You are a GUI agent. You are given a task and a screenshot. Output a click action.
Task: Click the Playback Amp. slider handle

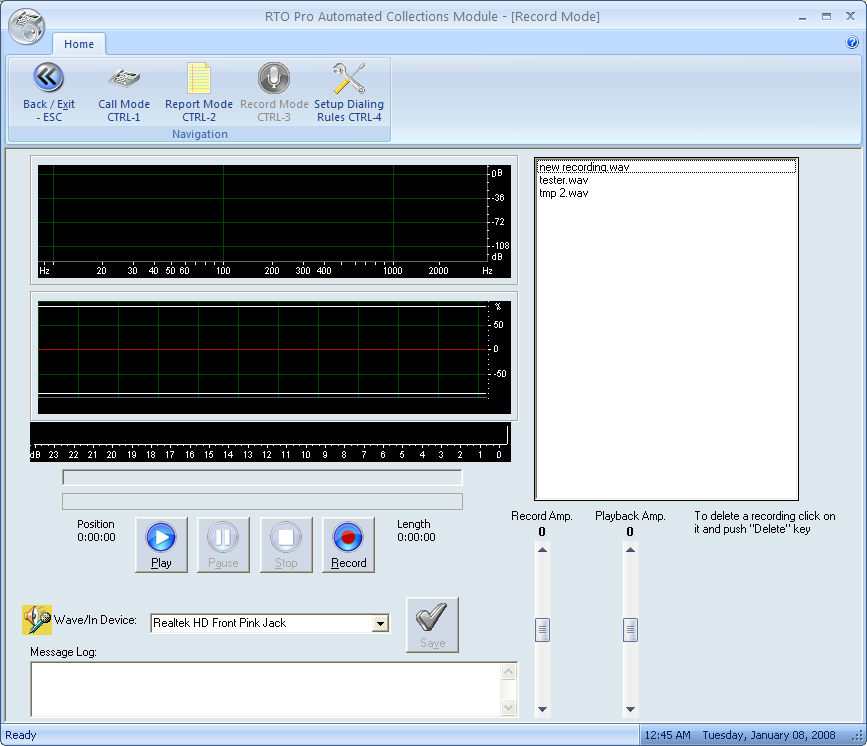point(630,629)
